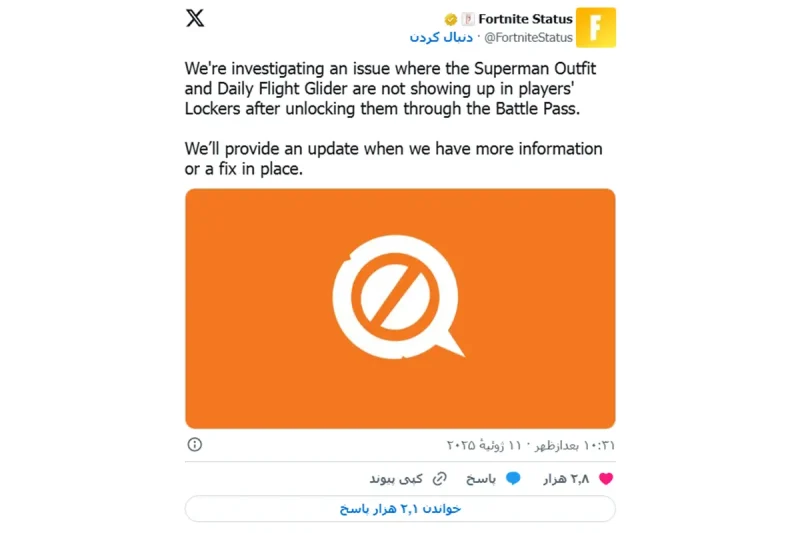Click the small affiliate badge beside Fortnite Status

pos(468,19)
